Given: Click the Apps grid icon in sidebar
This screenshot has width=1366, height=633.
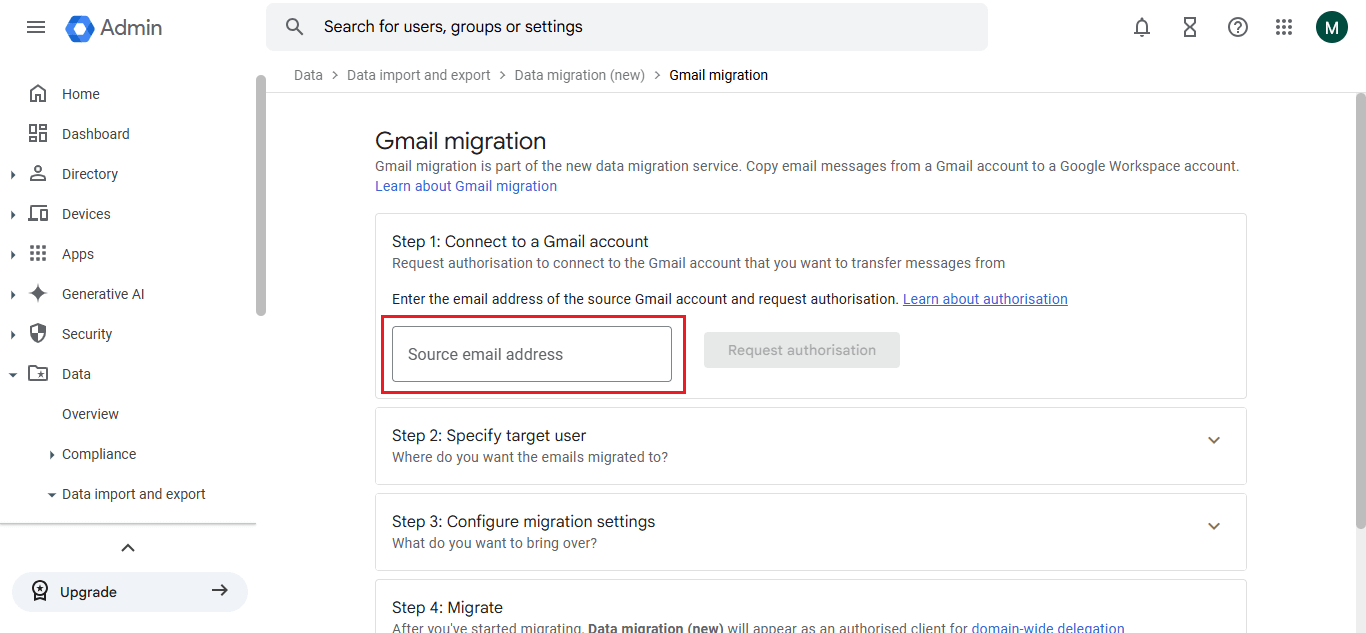Looking at the screenshot, I should click(x=38, y=254).
